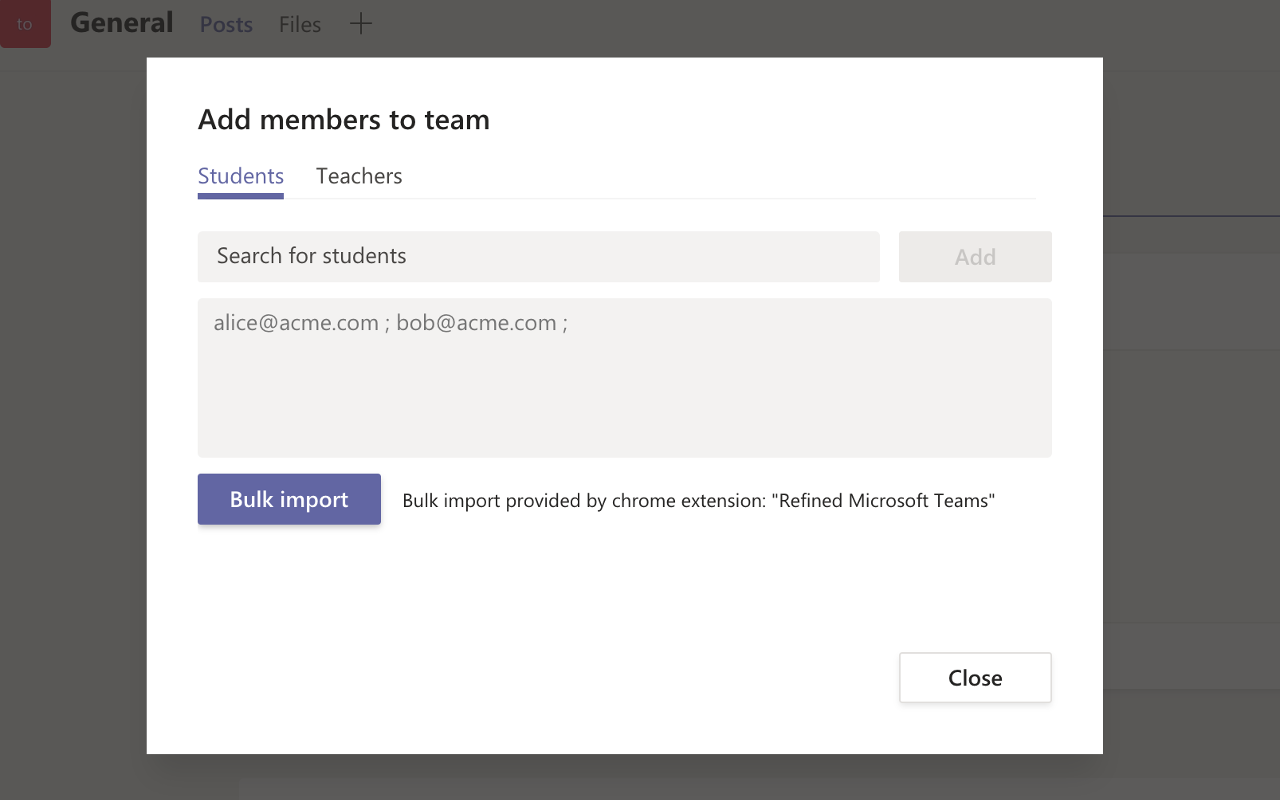Click inside the bulk email textarea
This screenshot has width=1280, height=800.
(x=625, y=378)
